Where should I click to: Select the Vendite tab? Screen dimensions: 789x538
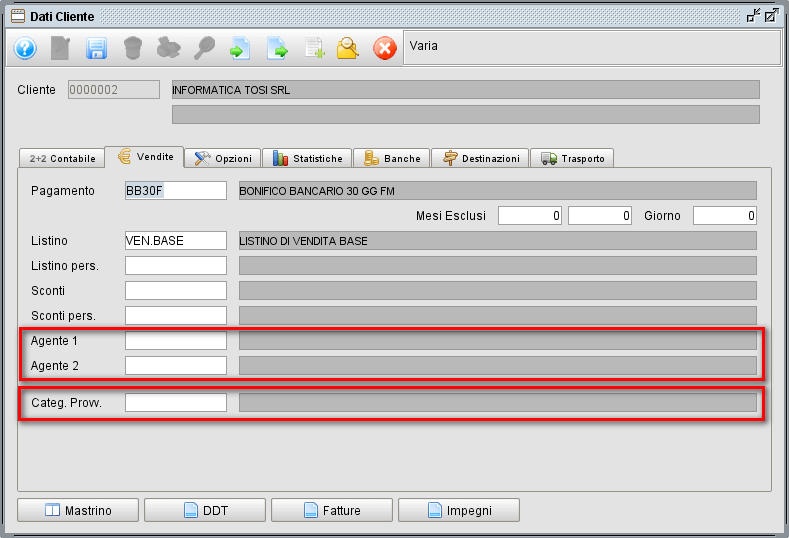tap(144, 157)
